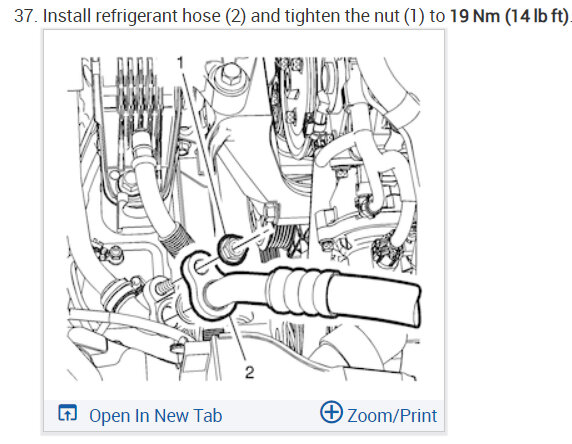572x444 pixels.
Task: Click the ribbed crimp collar on the refrigerant hose
Action: point(299,293)
